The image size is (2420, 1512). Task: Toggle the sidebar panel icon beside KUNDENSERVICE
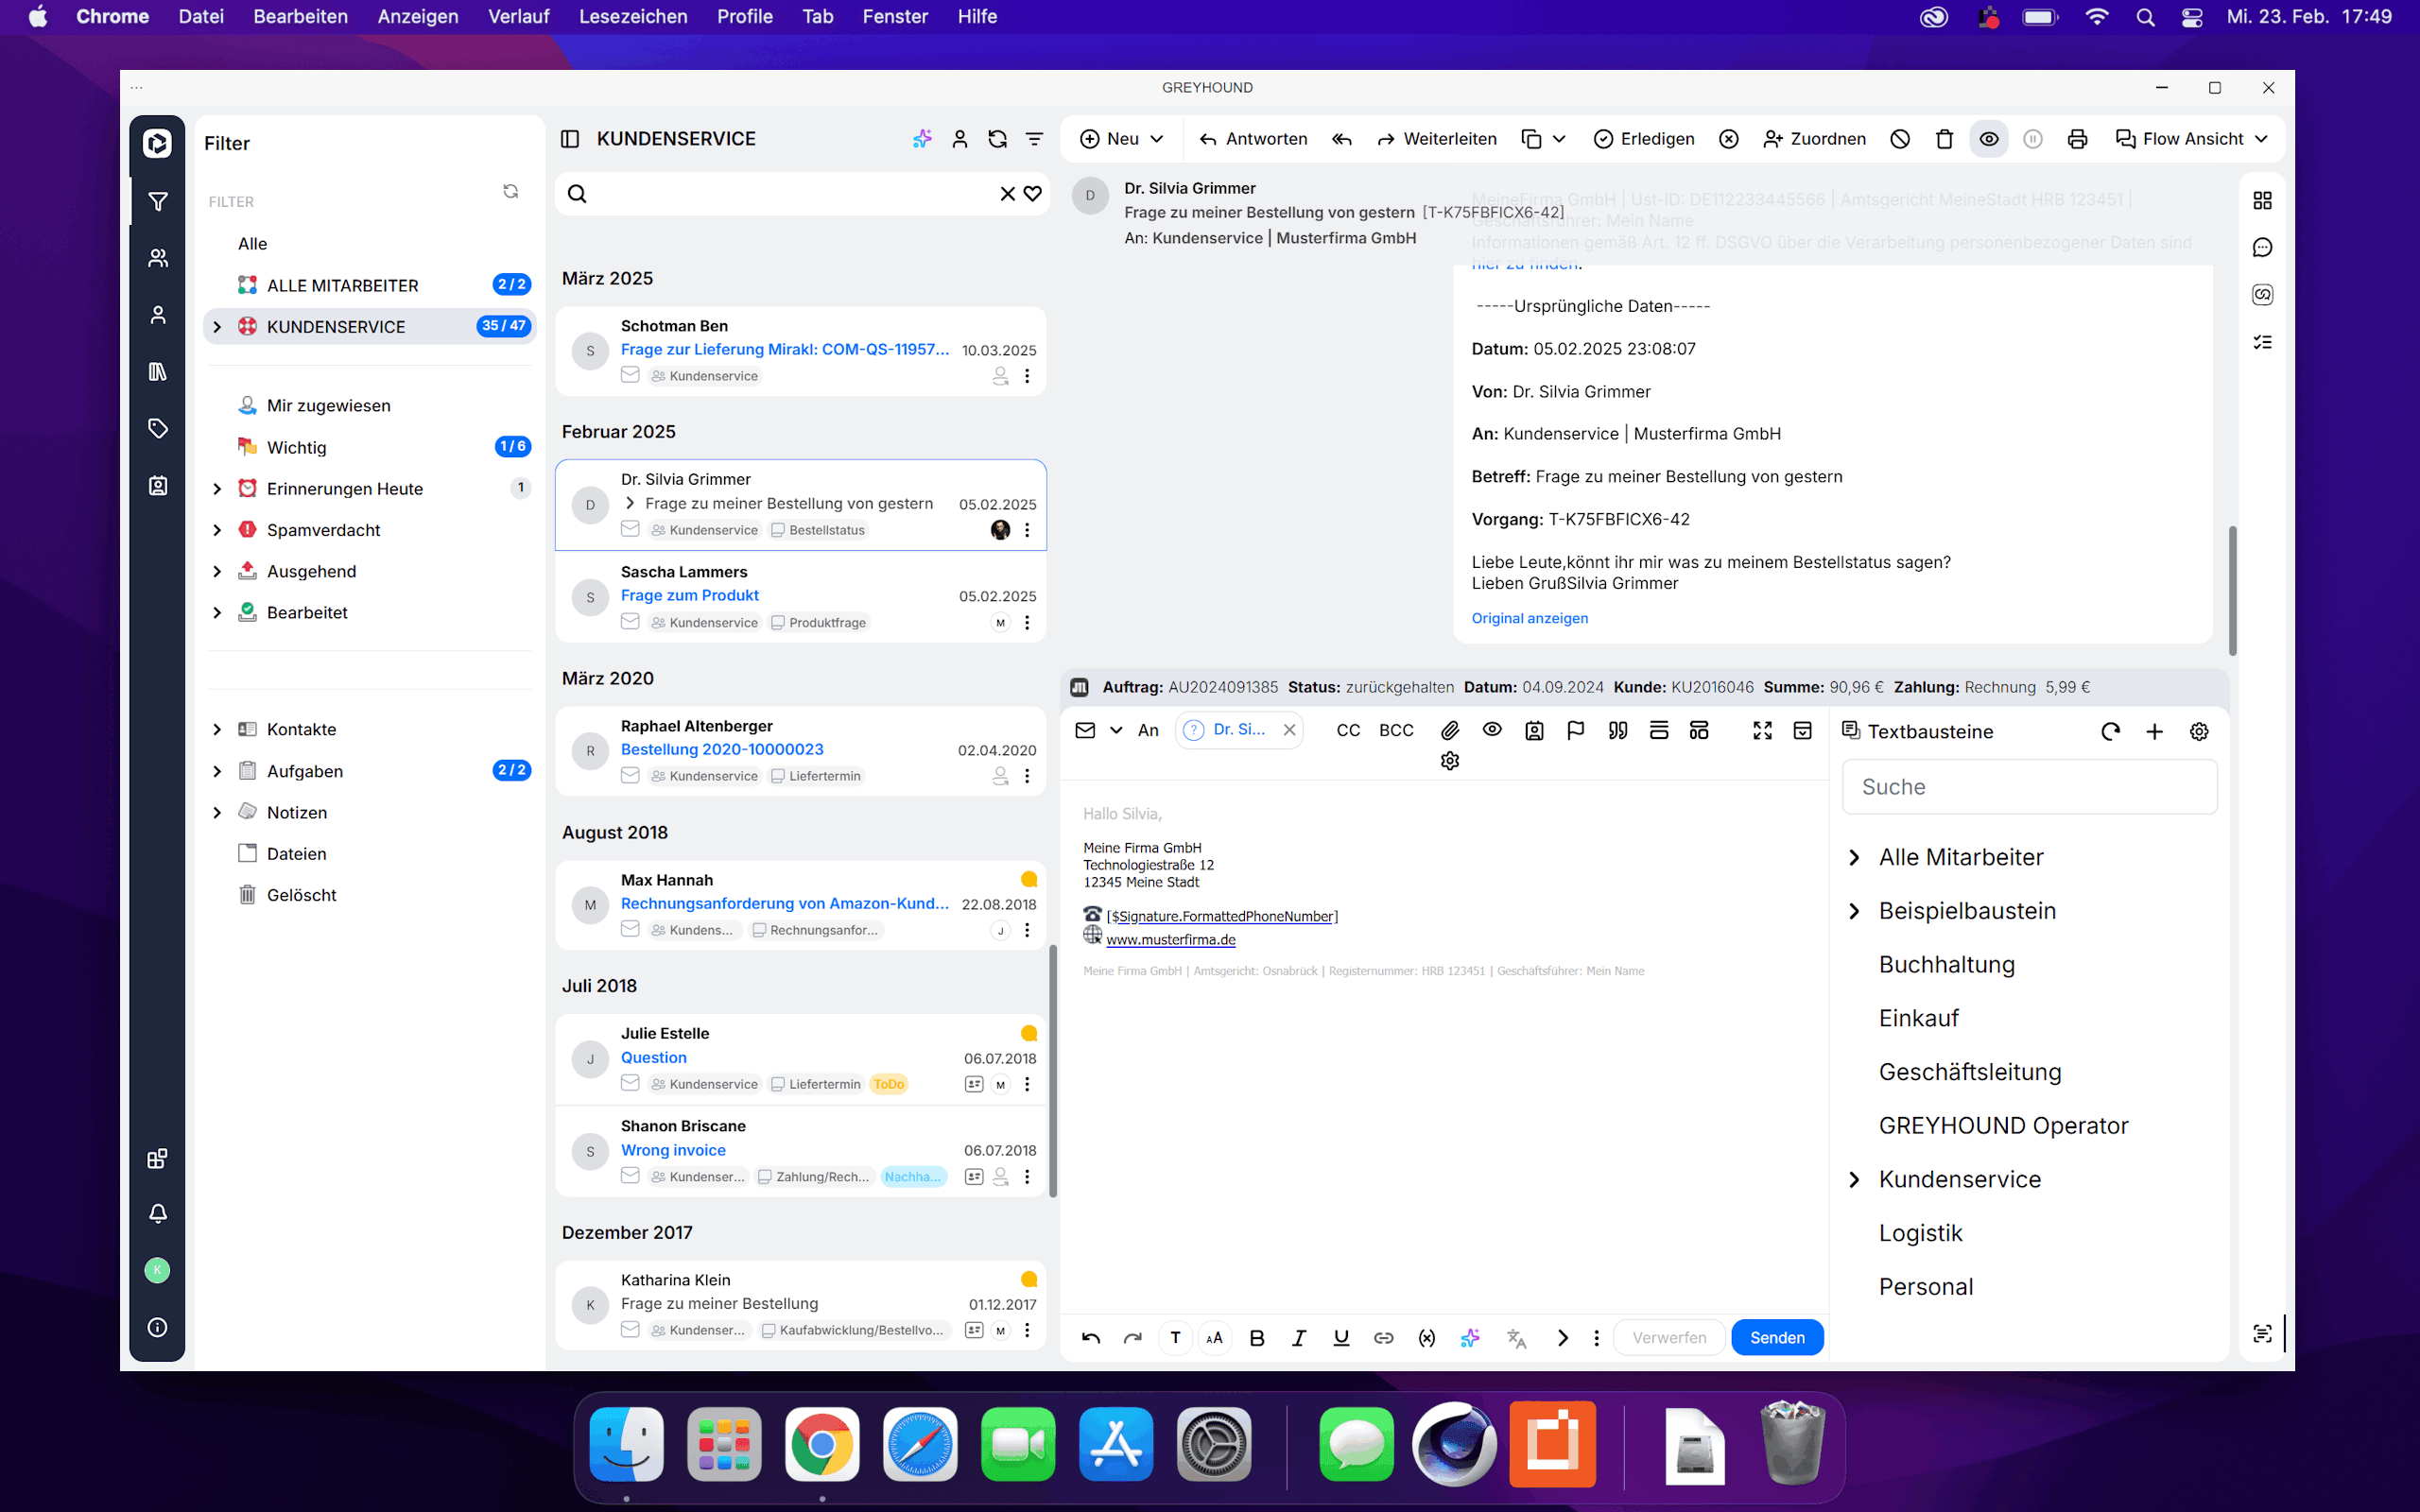tap(570, 139)
